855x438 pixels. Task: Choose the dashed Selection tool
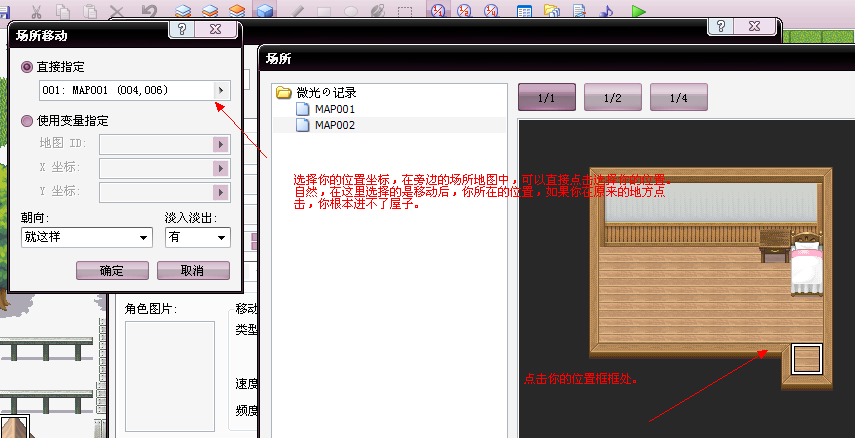point(405,11)
